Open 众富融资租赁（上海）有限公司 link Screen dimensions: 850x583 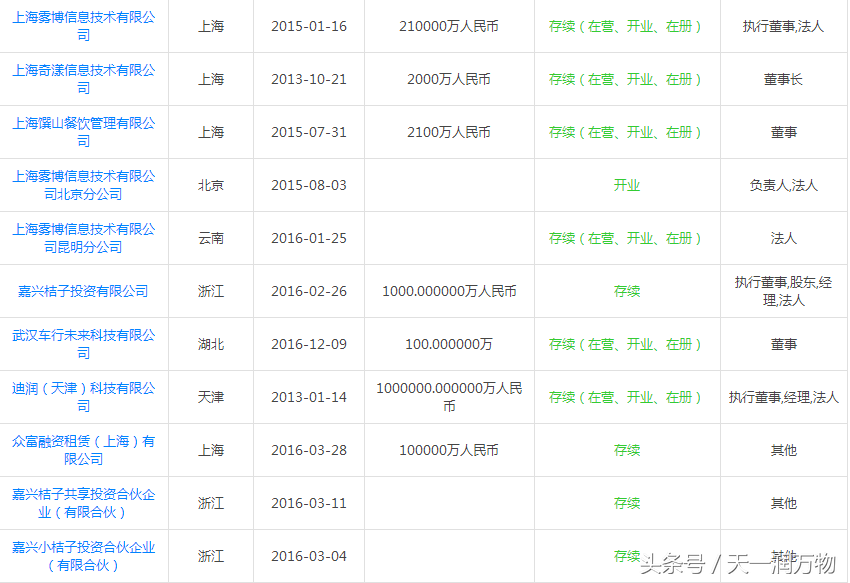pos(83,450)
